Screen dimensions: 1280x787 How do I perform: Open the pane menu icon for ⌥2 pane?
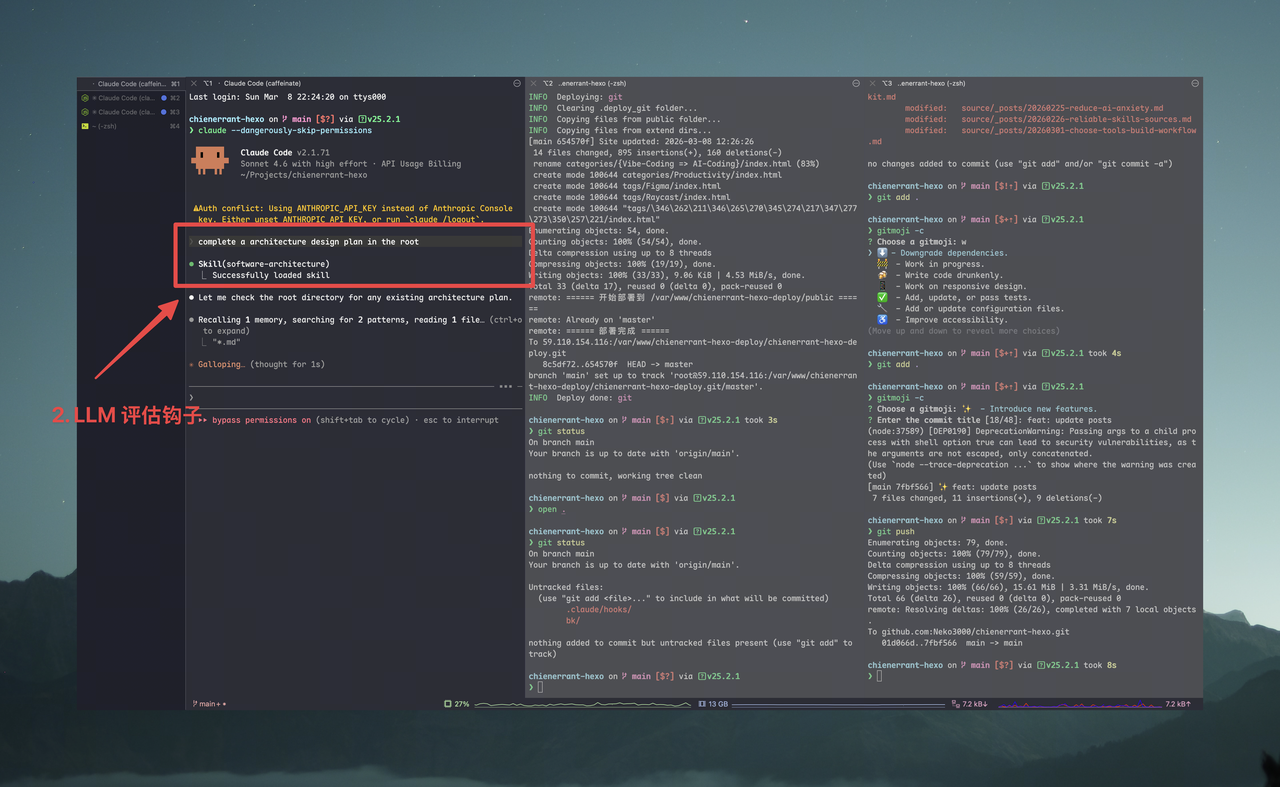pos(856,83)
